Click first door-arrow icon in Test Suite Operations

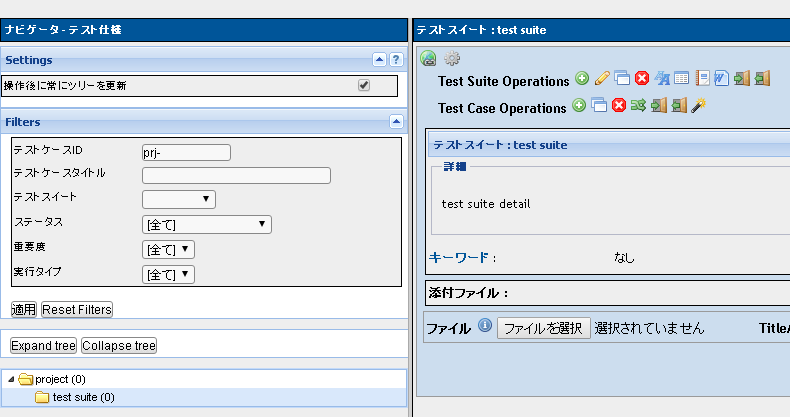pos(742,78)
